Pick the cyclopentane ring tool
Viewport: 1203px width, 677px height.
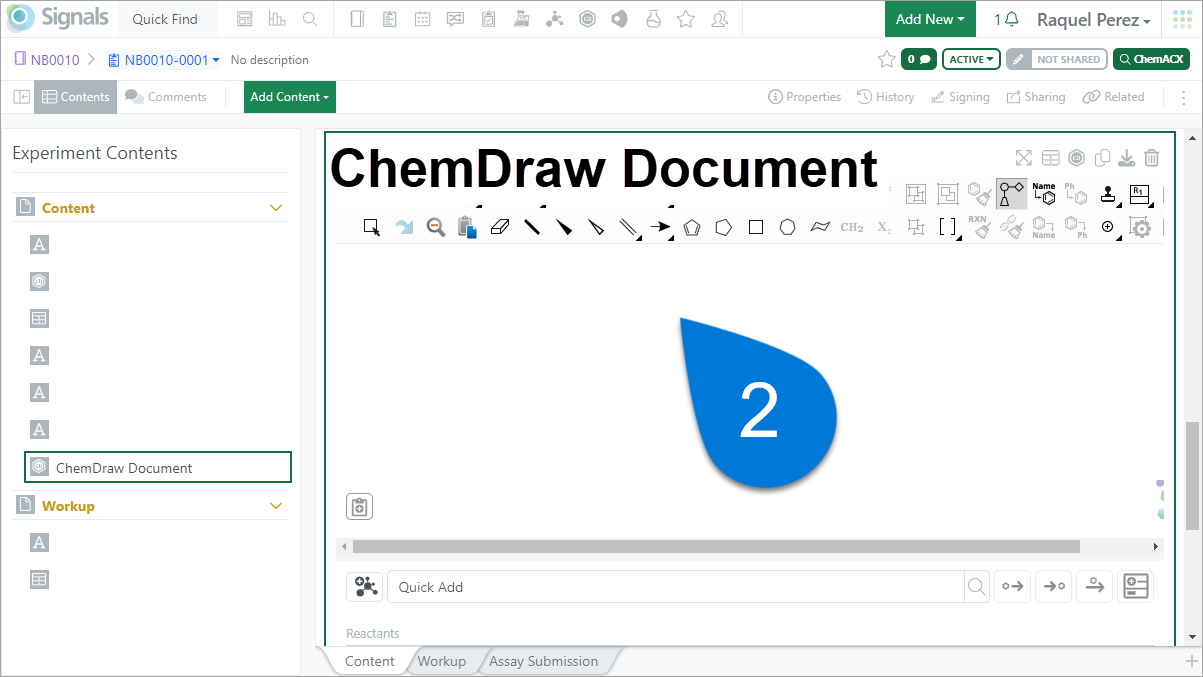click(723, 227)
